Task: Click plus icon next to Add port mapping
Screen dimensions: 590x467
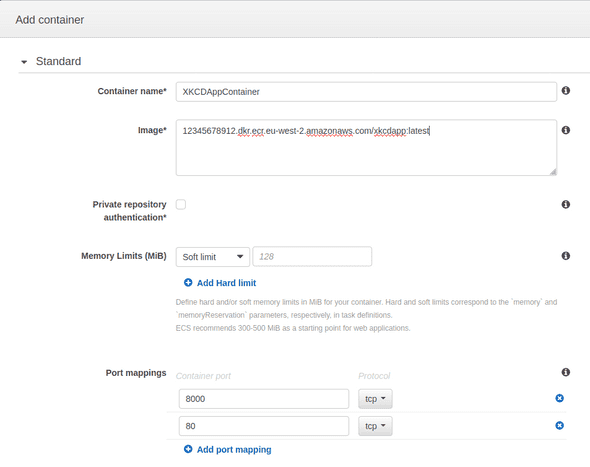Action: click(188, 449)
